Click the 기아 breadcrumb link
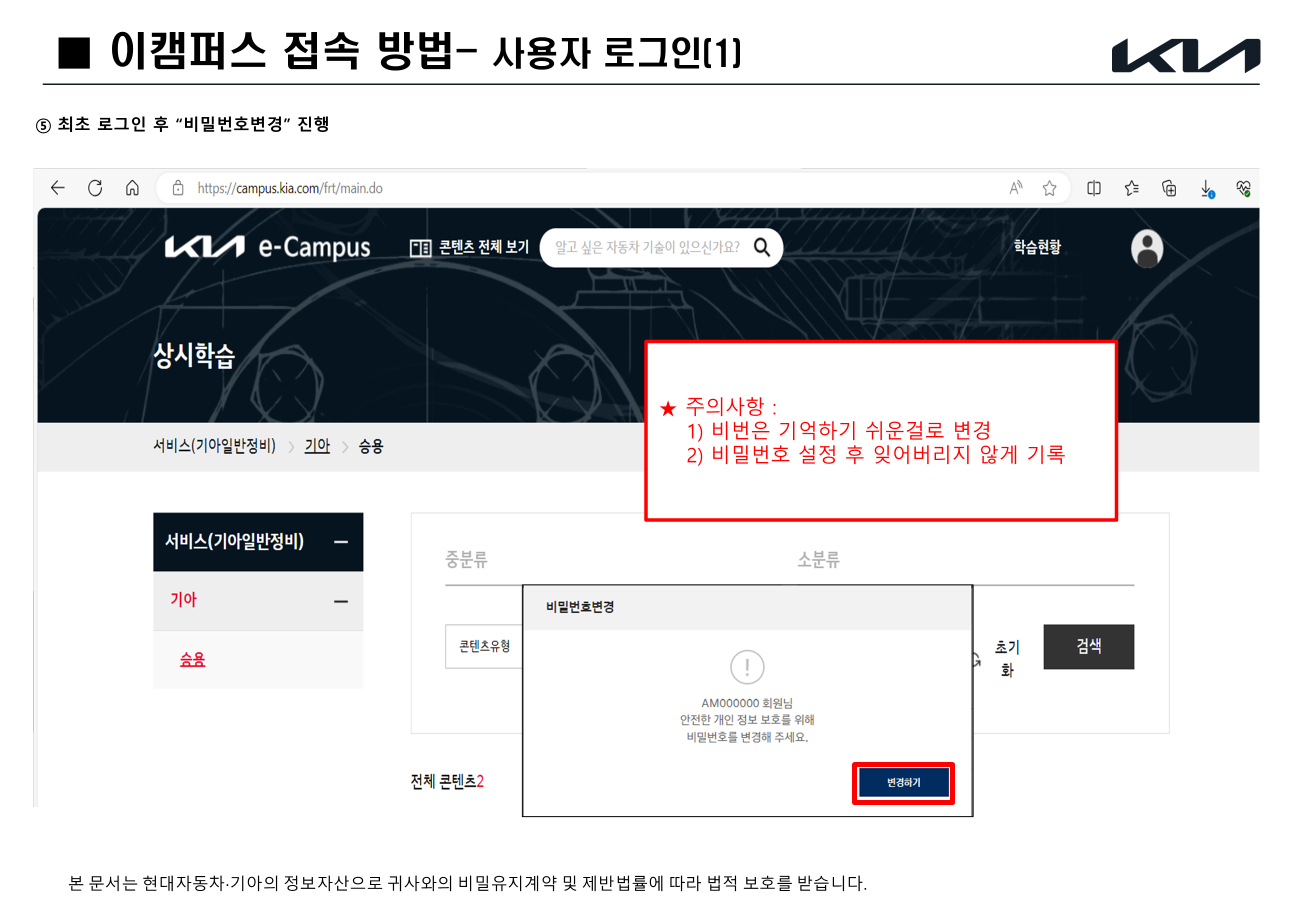The width and height of the screenshot is (1300, 900). pos(317,446)
